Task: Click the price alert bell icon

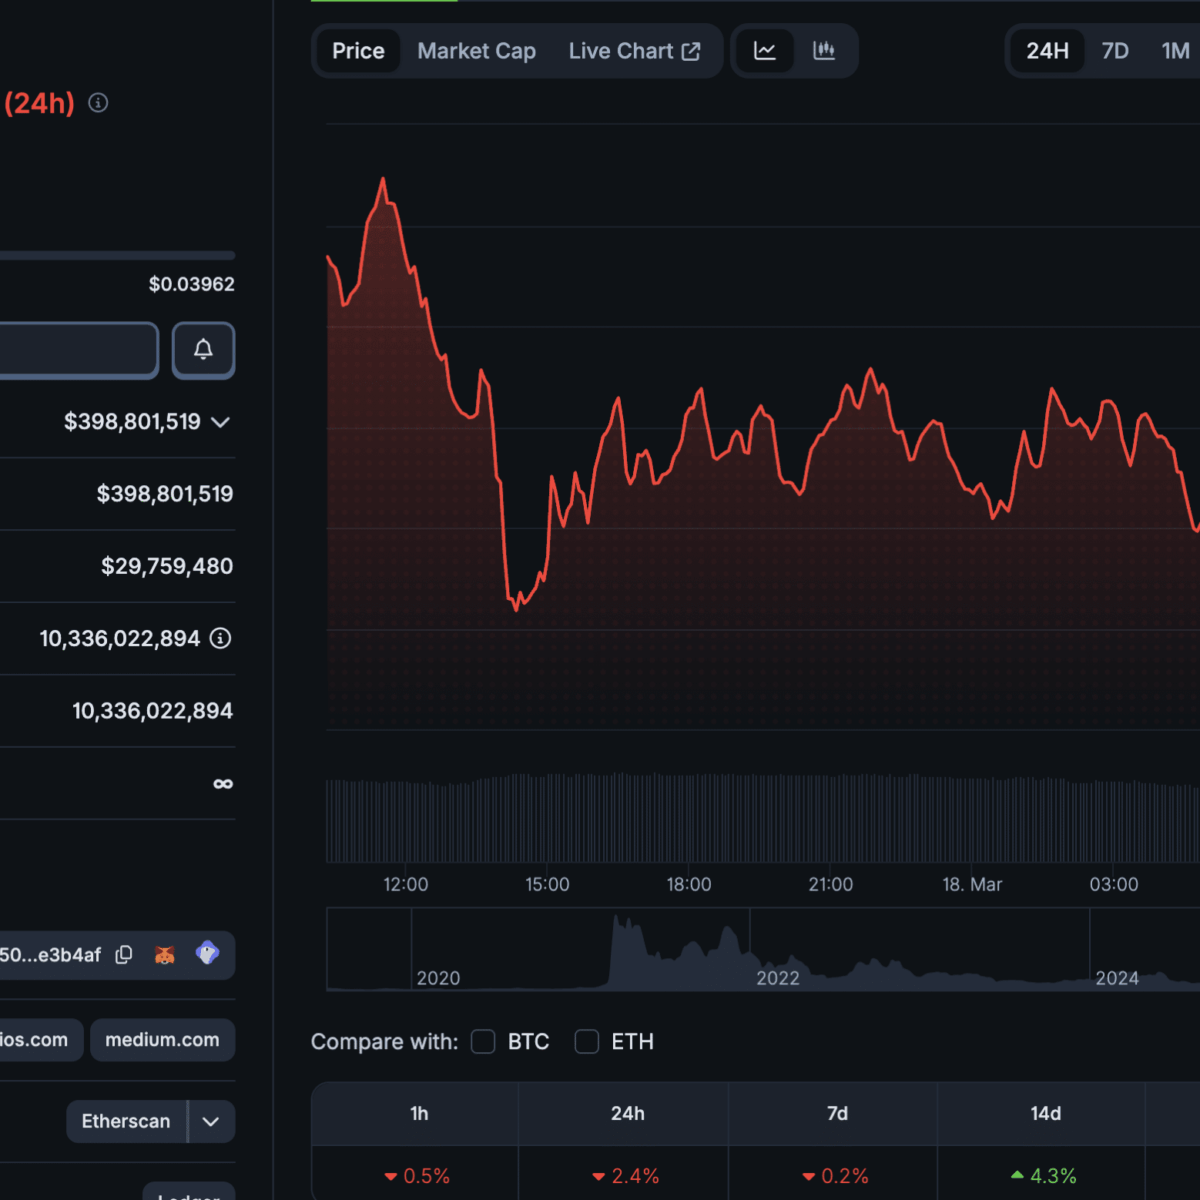Action: coord(203,350)
